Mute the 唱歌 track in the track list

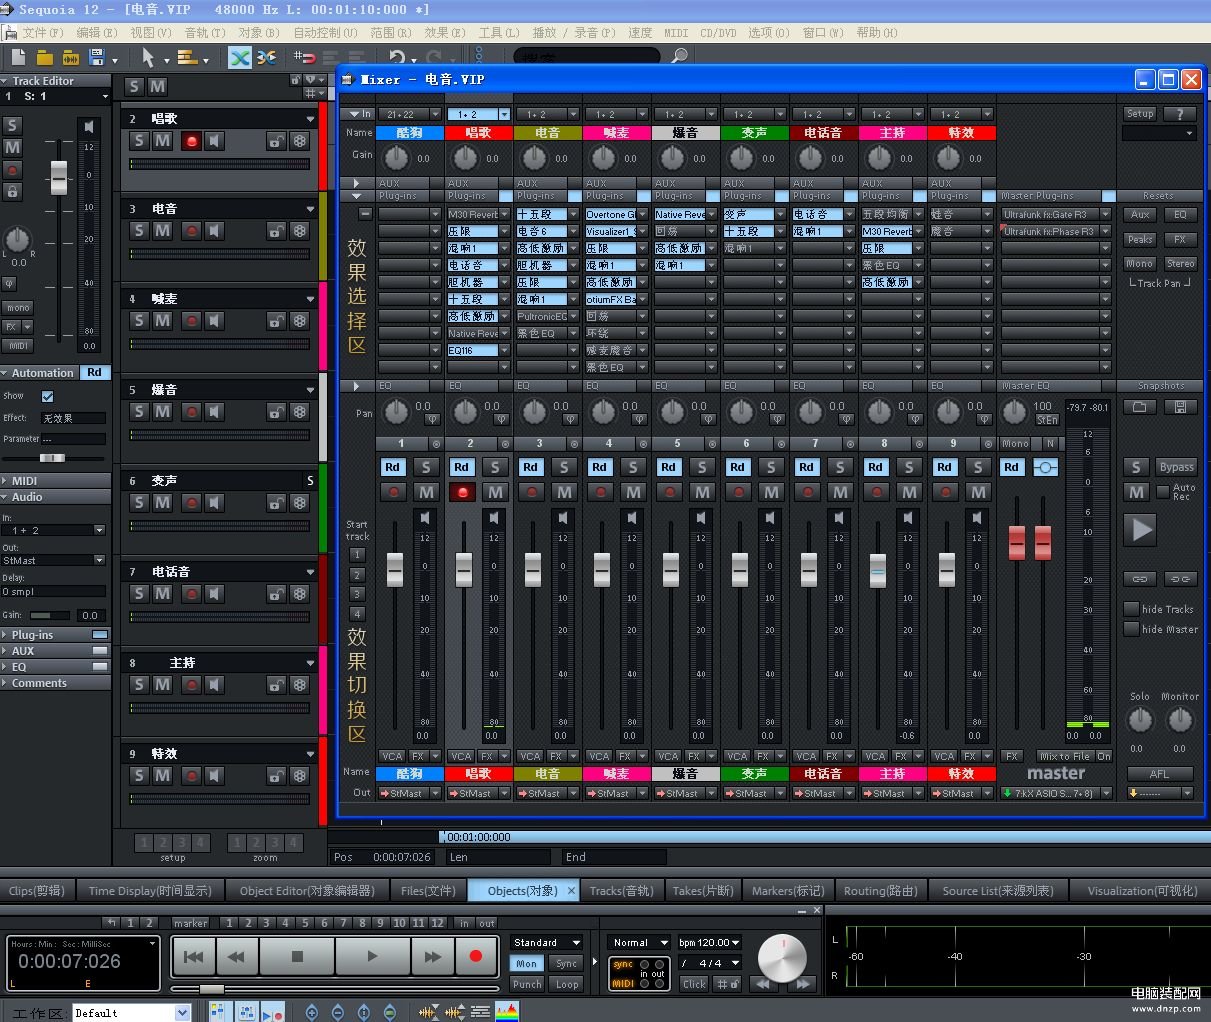point(162,141)
